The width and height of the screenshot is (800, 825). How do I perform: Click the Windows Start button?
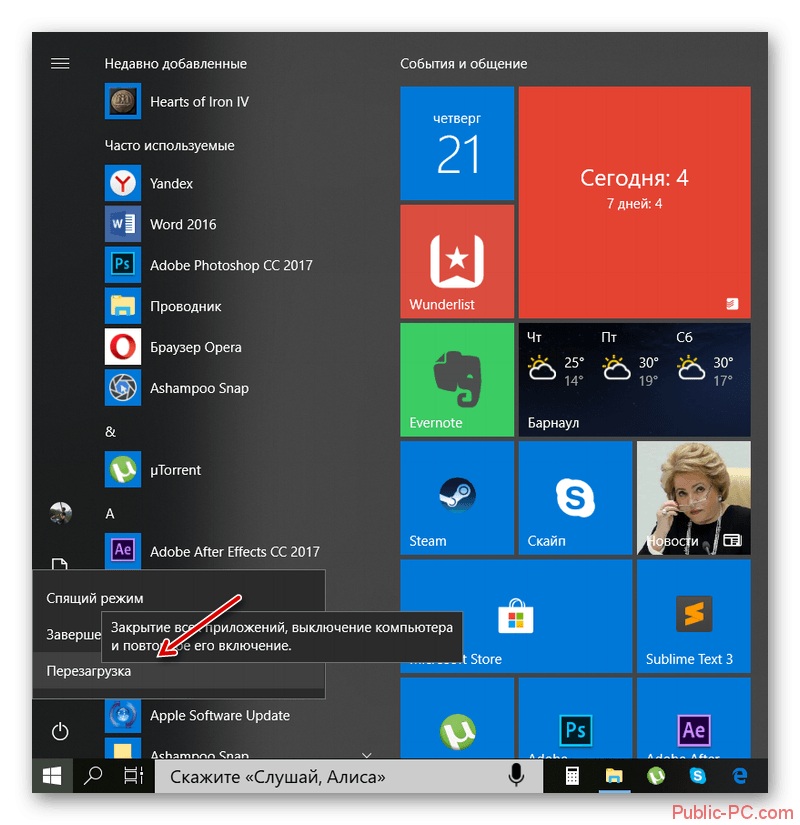tap(52, 776)
